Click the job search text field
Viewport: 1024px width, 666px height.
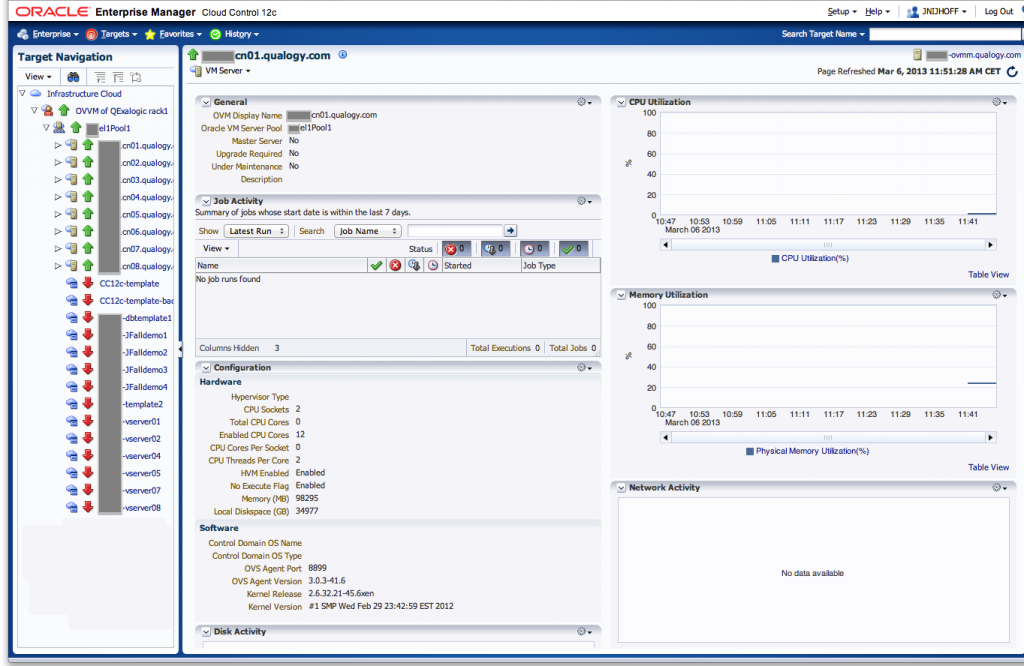[455, 230]
